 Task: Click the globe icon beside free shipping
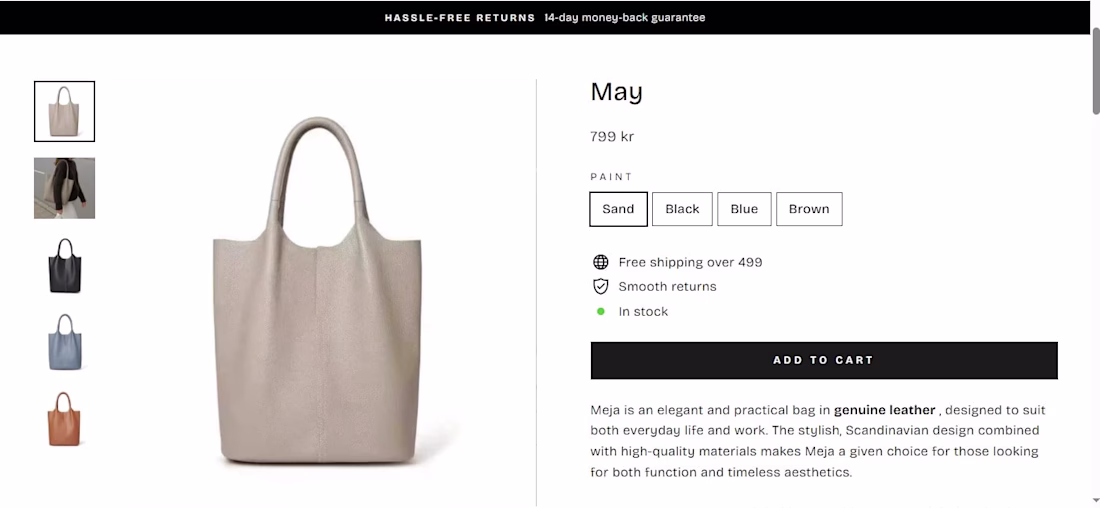tap(600, 262)
